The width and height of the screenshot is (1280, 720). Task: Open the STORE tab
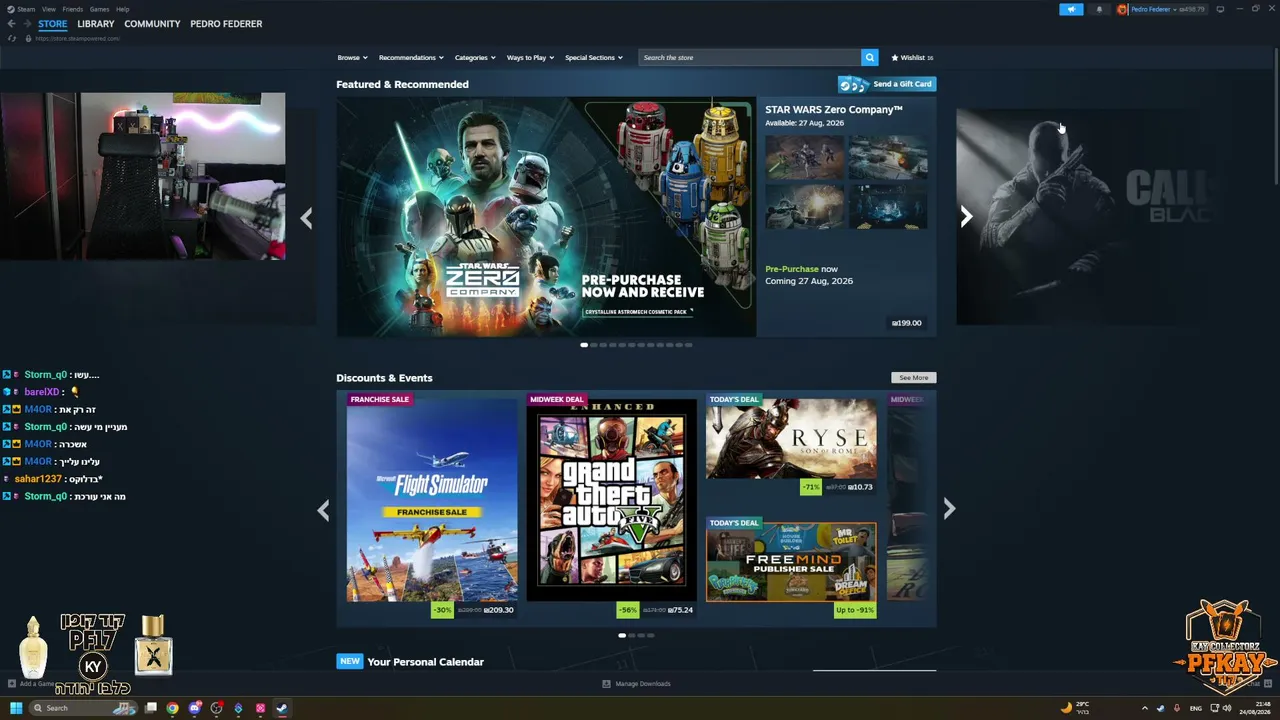point(53,24)
